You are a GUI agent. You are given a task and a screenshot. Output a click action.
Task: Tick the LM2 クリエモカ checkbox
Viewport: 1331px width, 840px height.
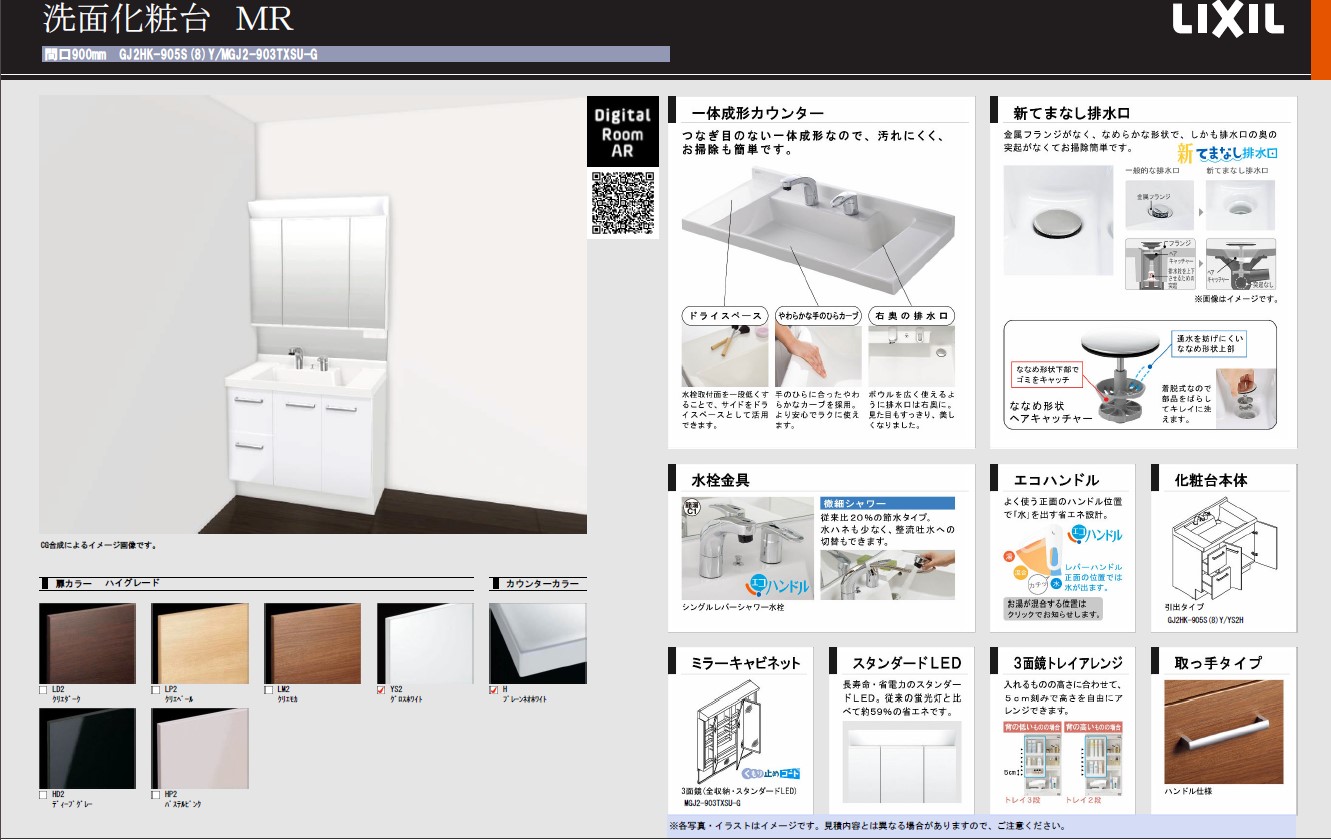[x=269, y=690]
